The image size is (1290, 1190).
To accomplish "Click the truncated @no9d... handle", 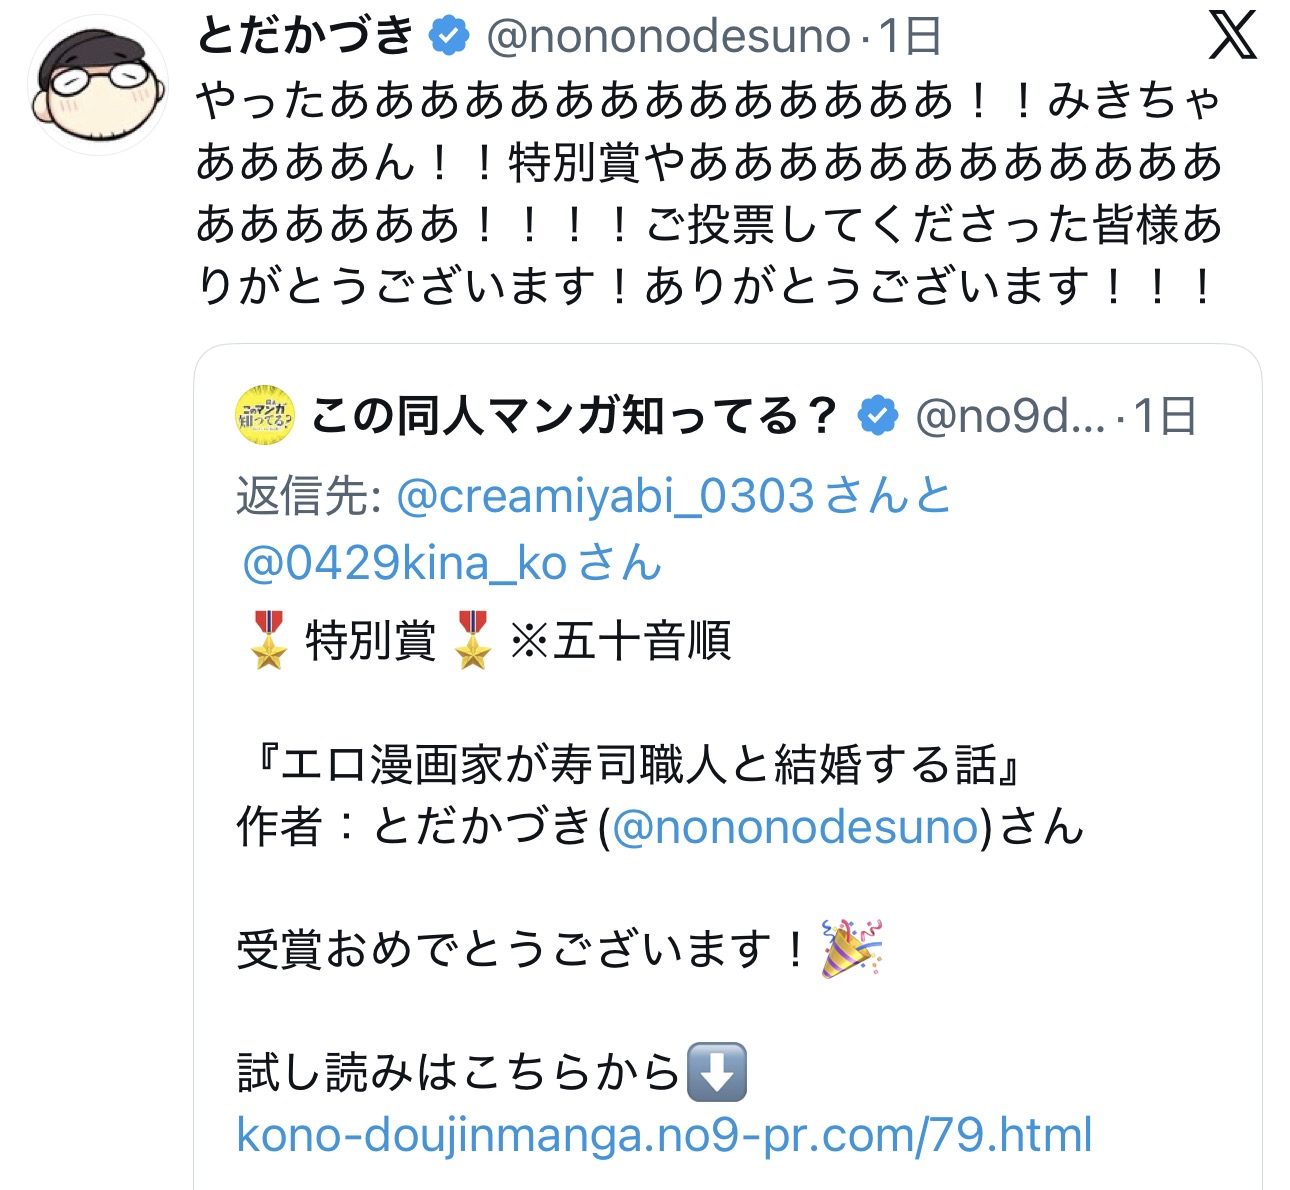I will (1010, 416).
